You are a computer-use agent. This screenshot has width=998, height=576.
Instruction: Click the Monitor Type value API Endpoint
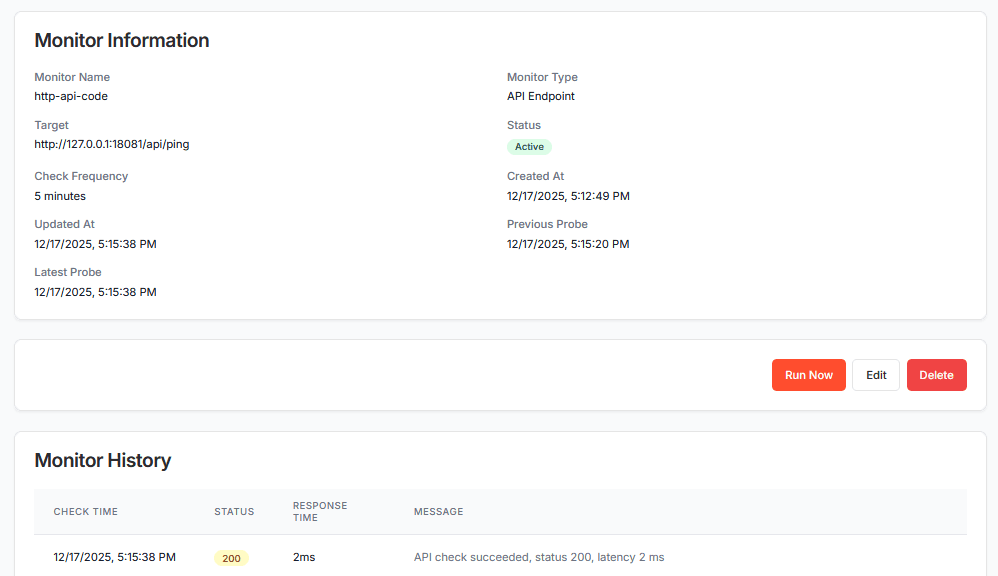(540, 95)
